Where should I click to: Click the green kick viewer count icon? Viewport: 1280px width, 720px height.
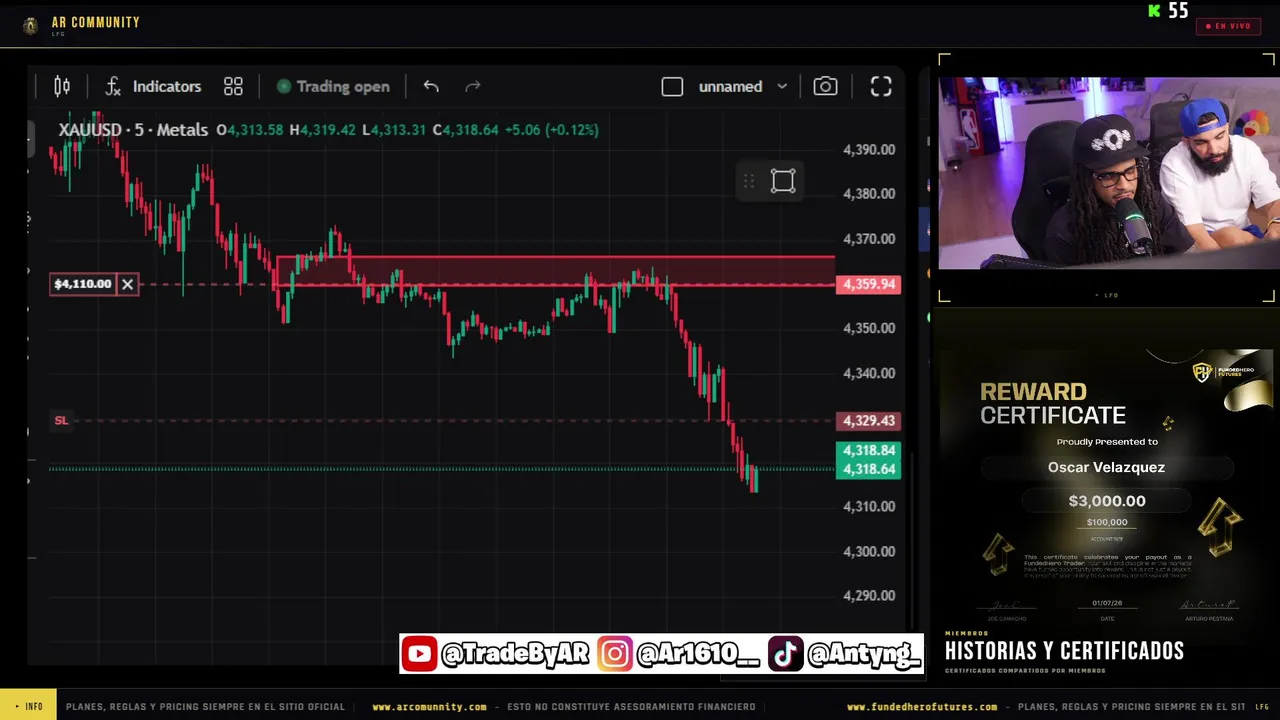click(1154, 11)
